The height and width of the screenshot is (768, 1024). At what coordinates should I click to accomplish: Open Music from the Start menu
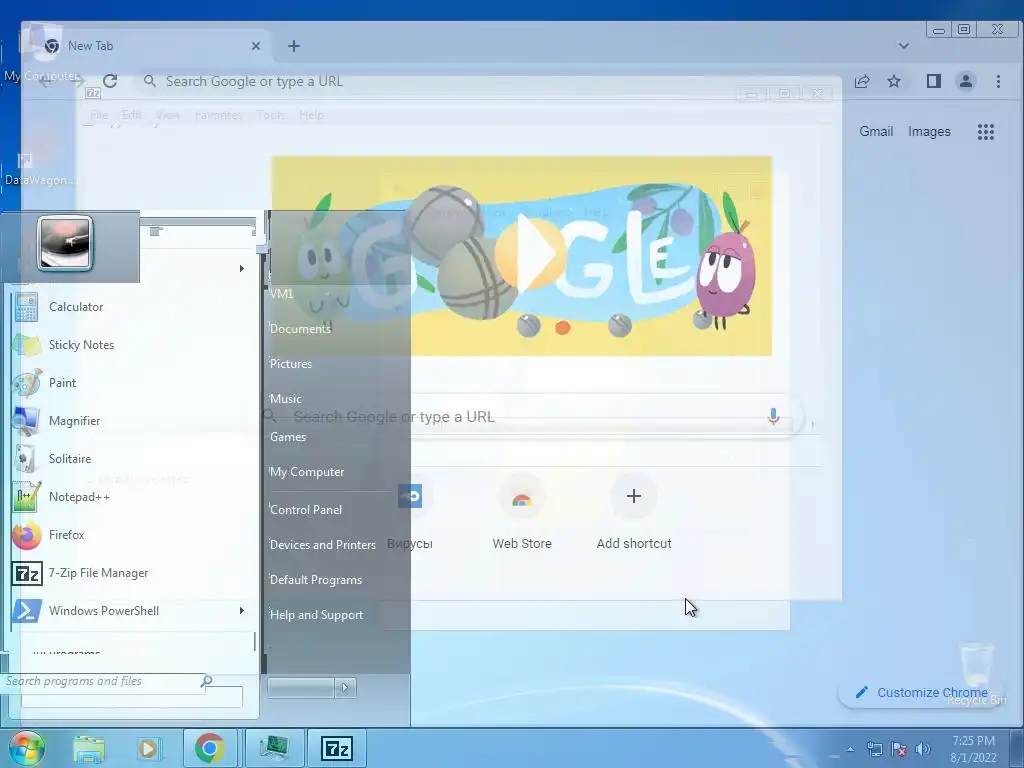285,398
